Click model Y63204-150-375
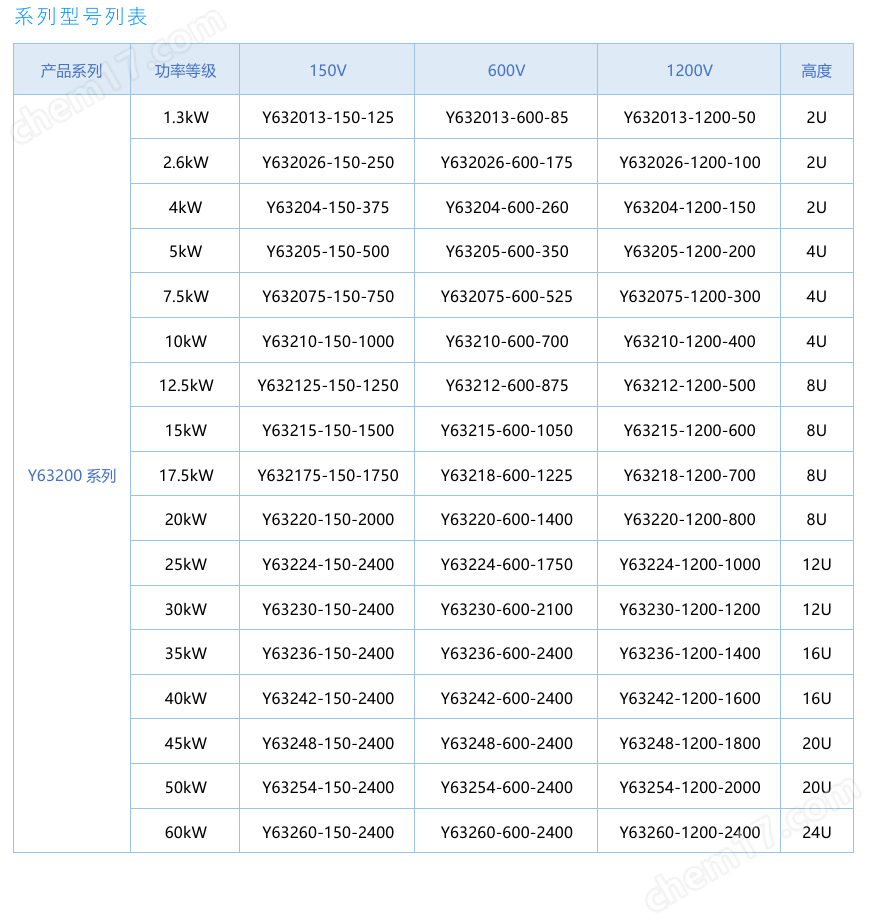873x923 pixels. [x=328, y=207]
